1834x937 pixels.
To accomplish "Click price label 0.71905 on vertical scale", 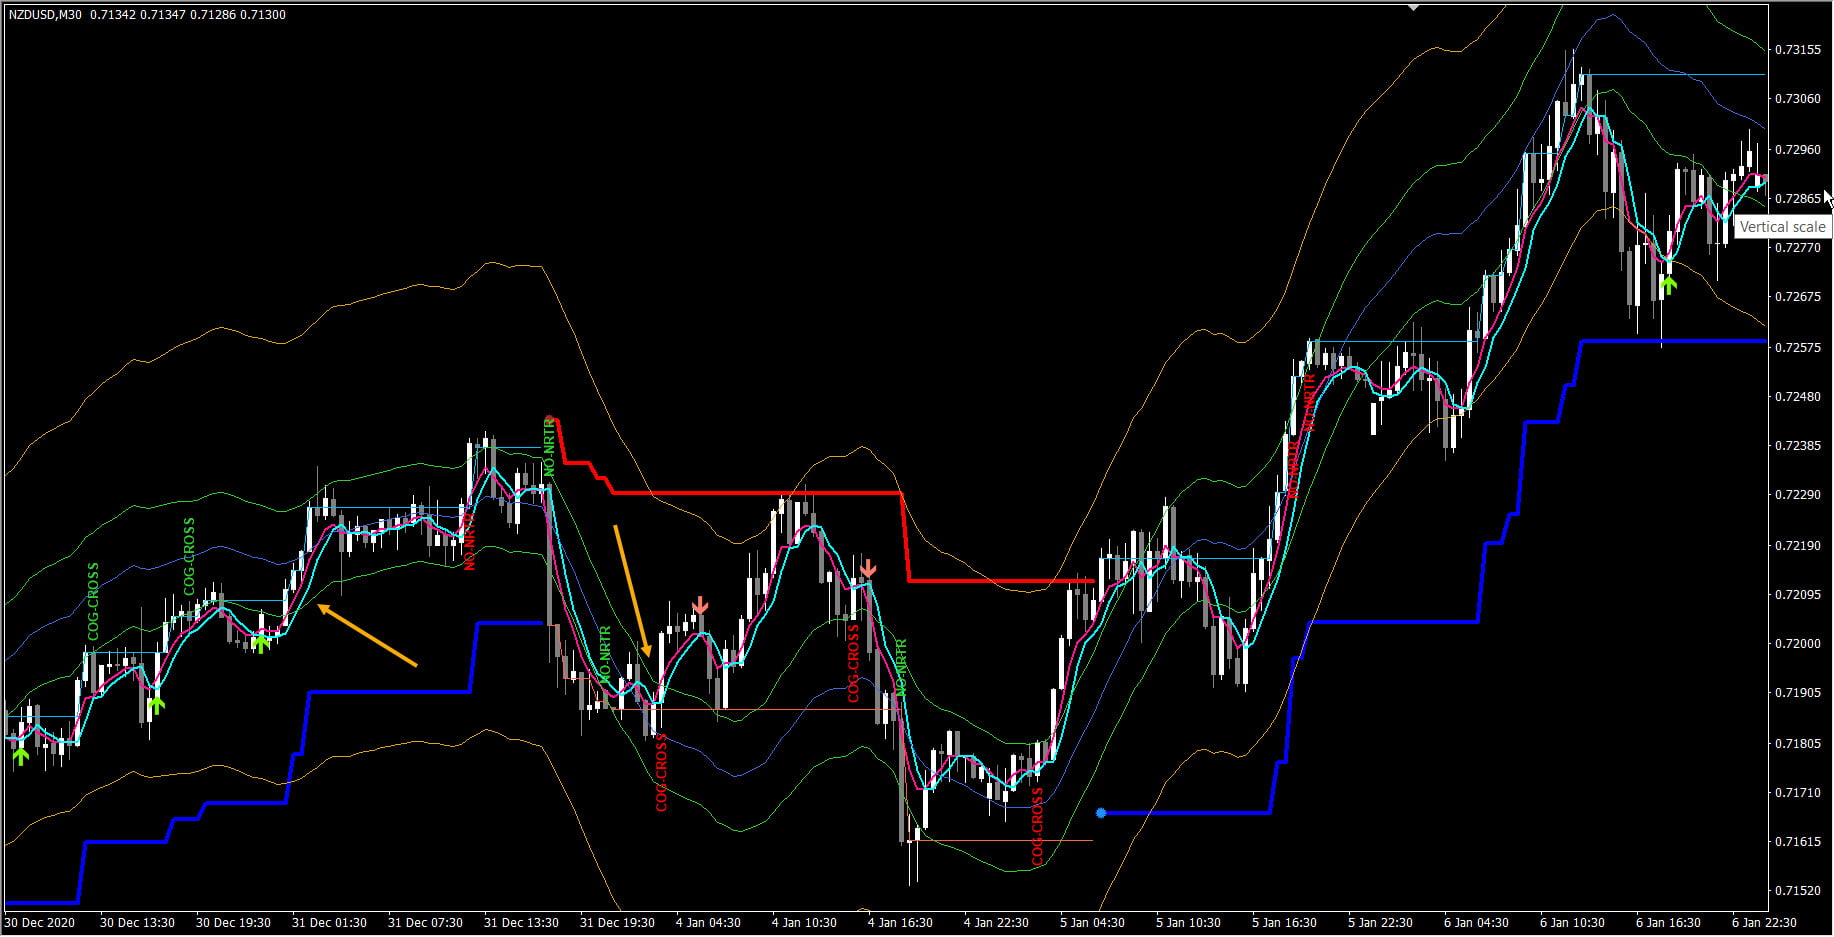I will [1798, 693].
